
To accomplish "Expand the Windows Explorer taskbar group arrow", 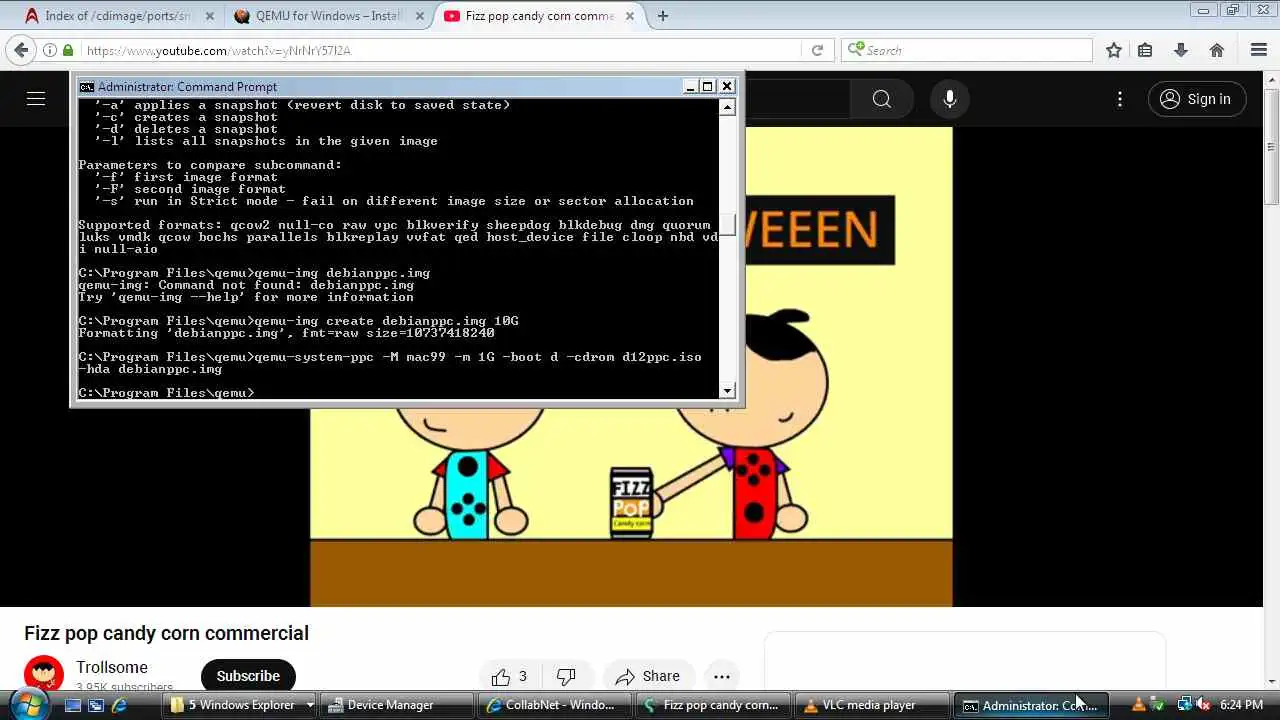I will pyautogui.click(x=309, y=705).
